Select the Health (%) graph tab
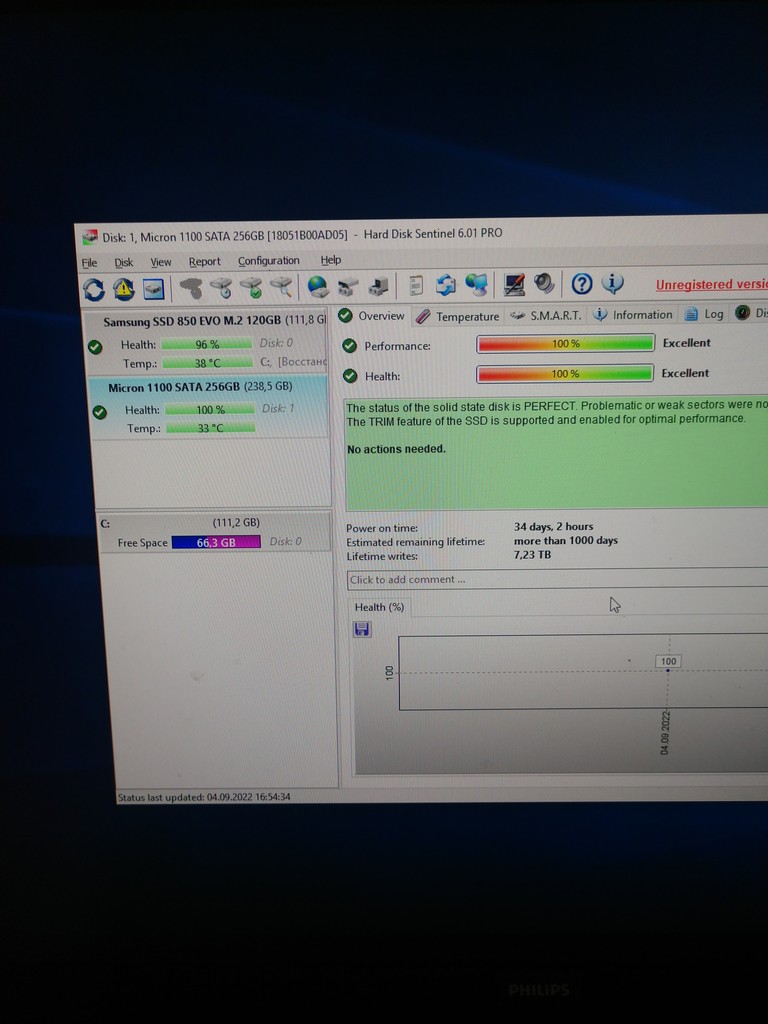768x1024 pixels. (x=379, y=607)
